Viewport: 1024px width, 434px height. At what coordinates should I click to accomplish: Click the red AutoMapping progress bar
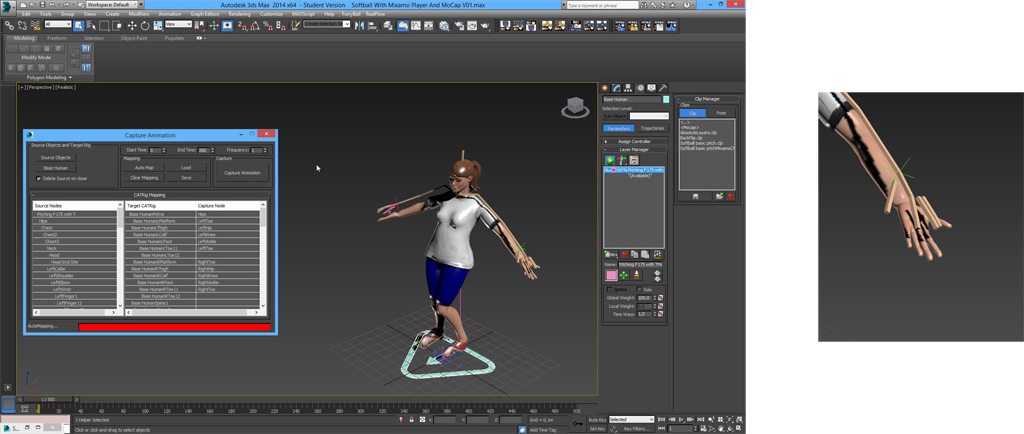click(174, 327)
